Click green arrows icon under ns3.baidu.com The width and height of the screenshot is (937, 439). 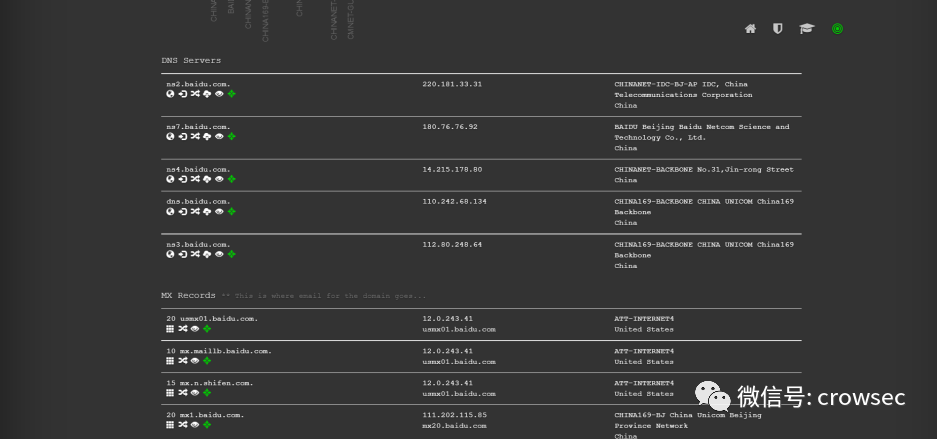(x=231, y=254)
